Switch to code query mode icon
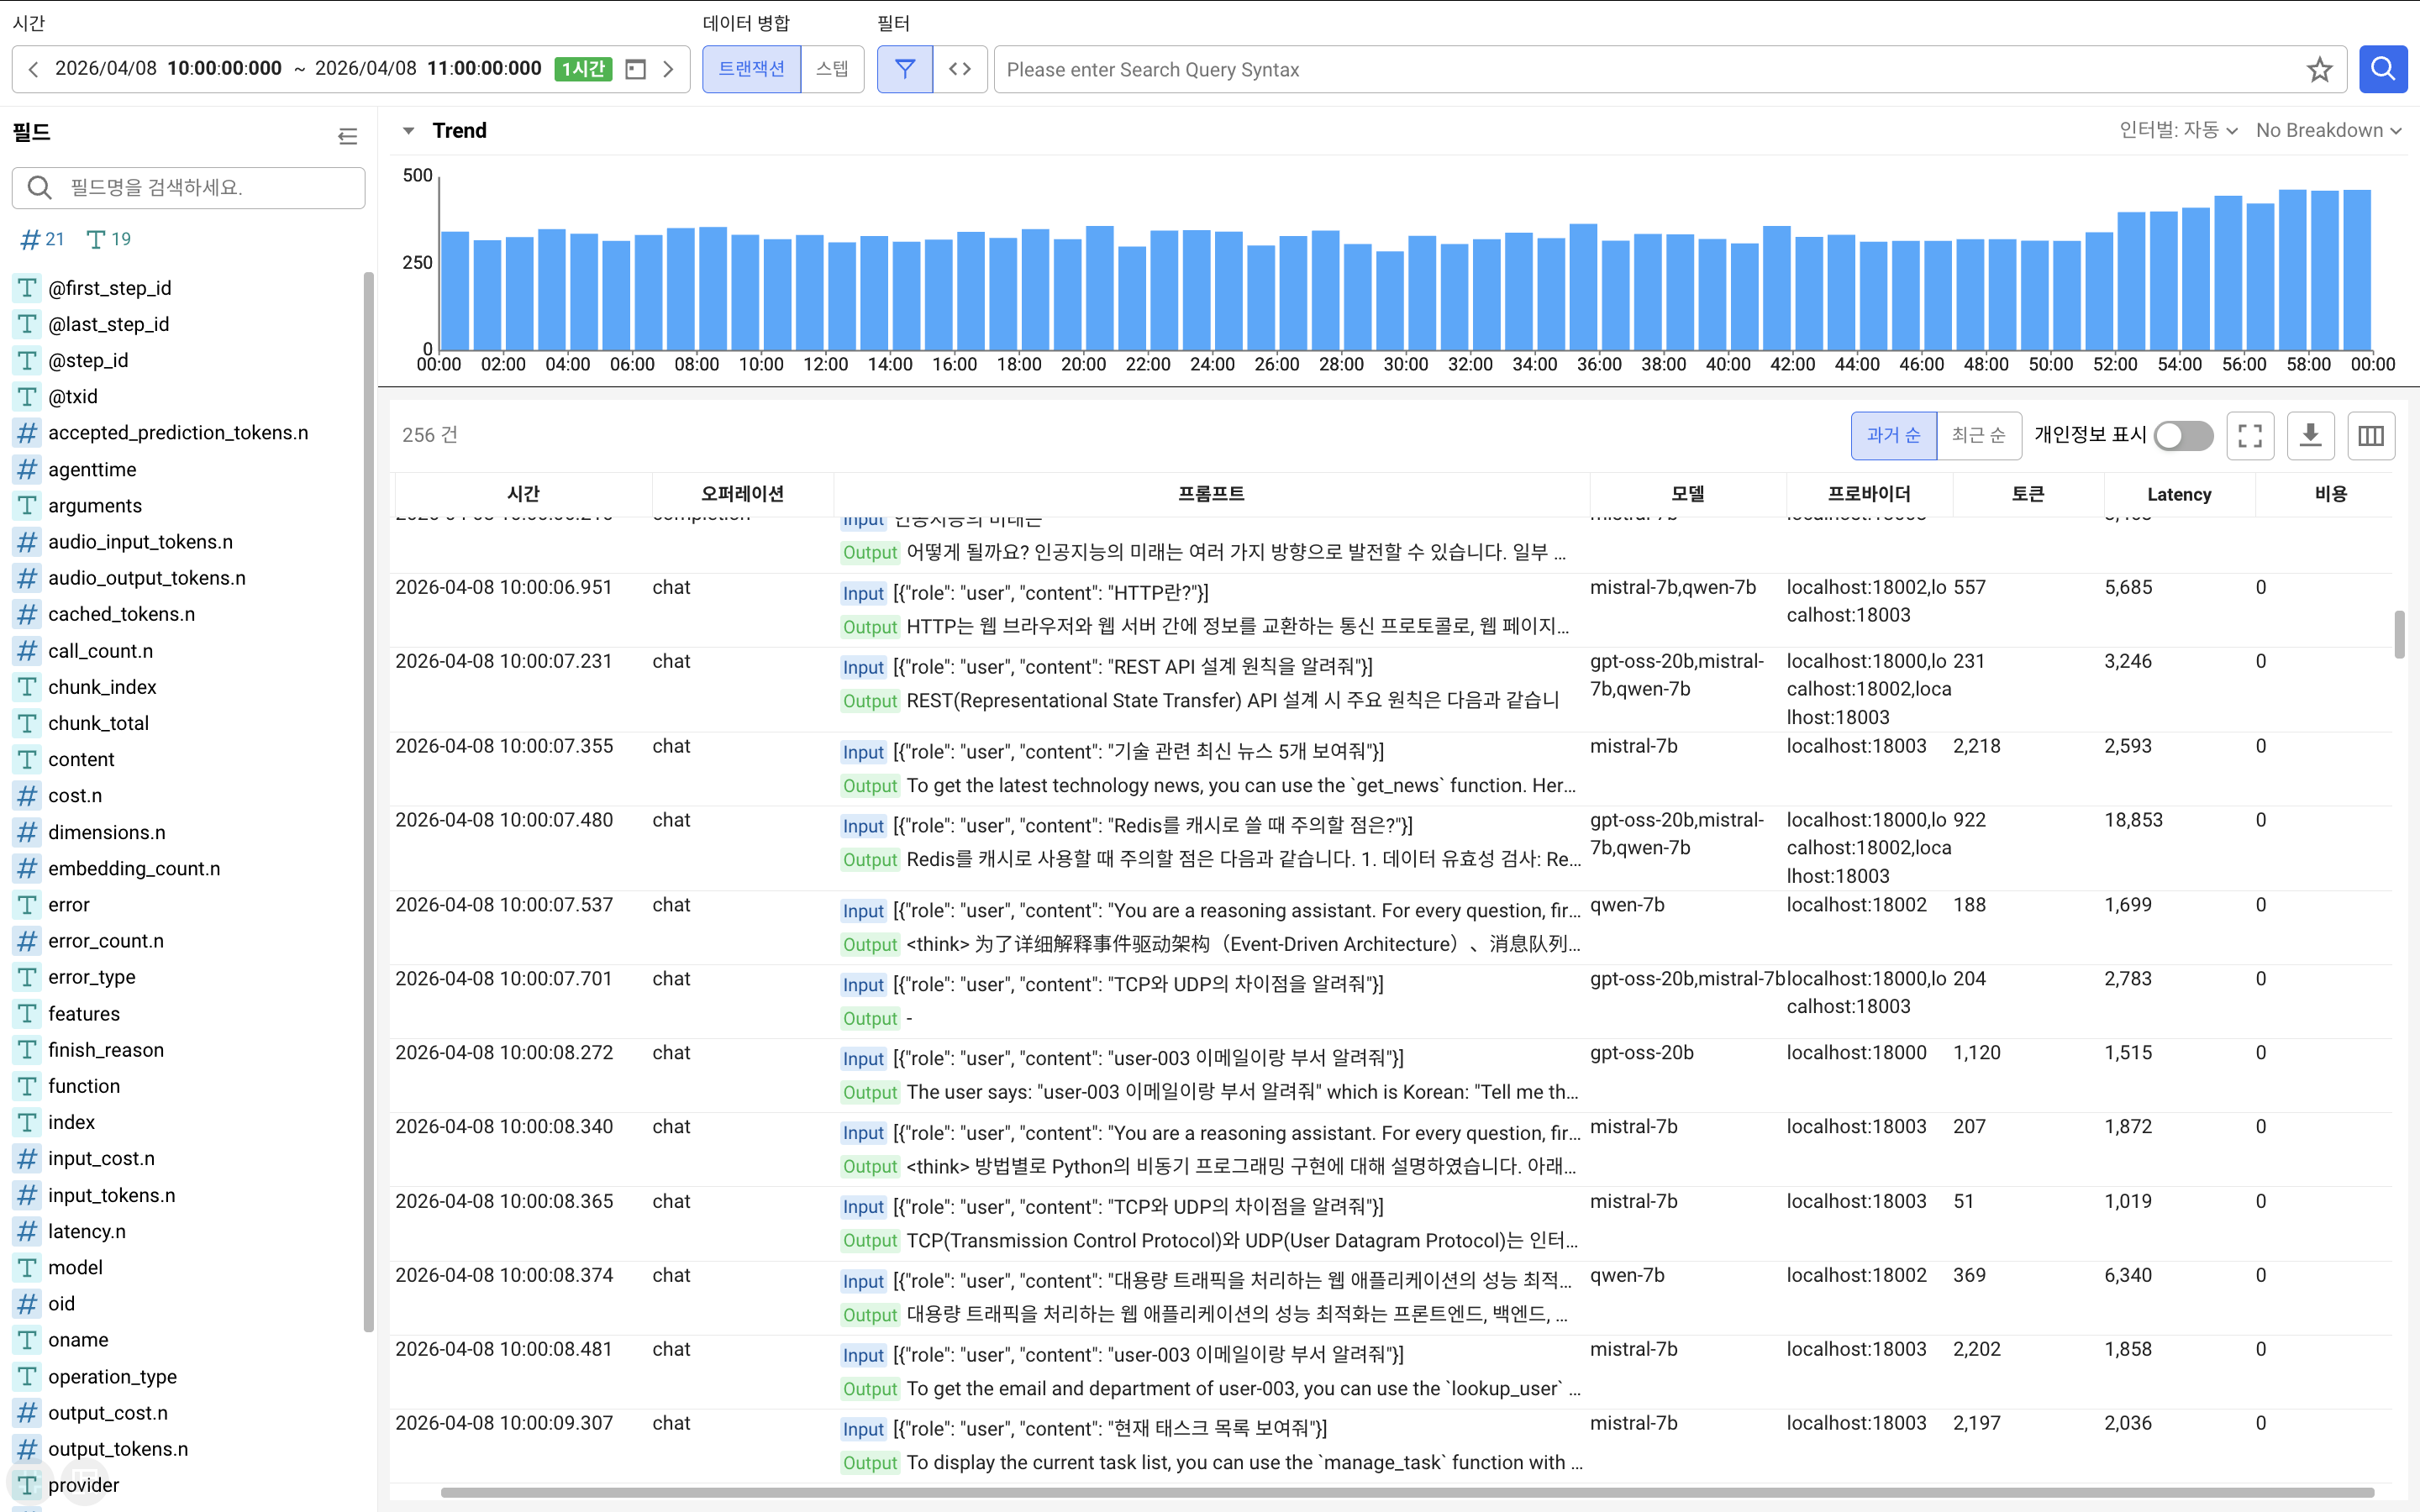2420x1512 pixels. point(960,69)
